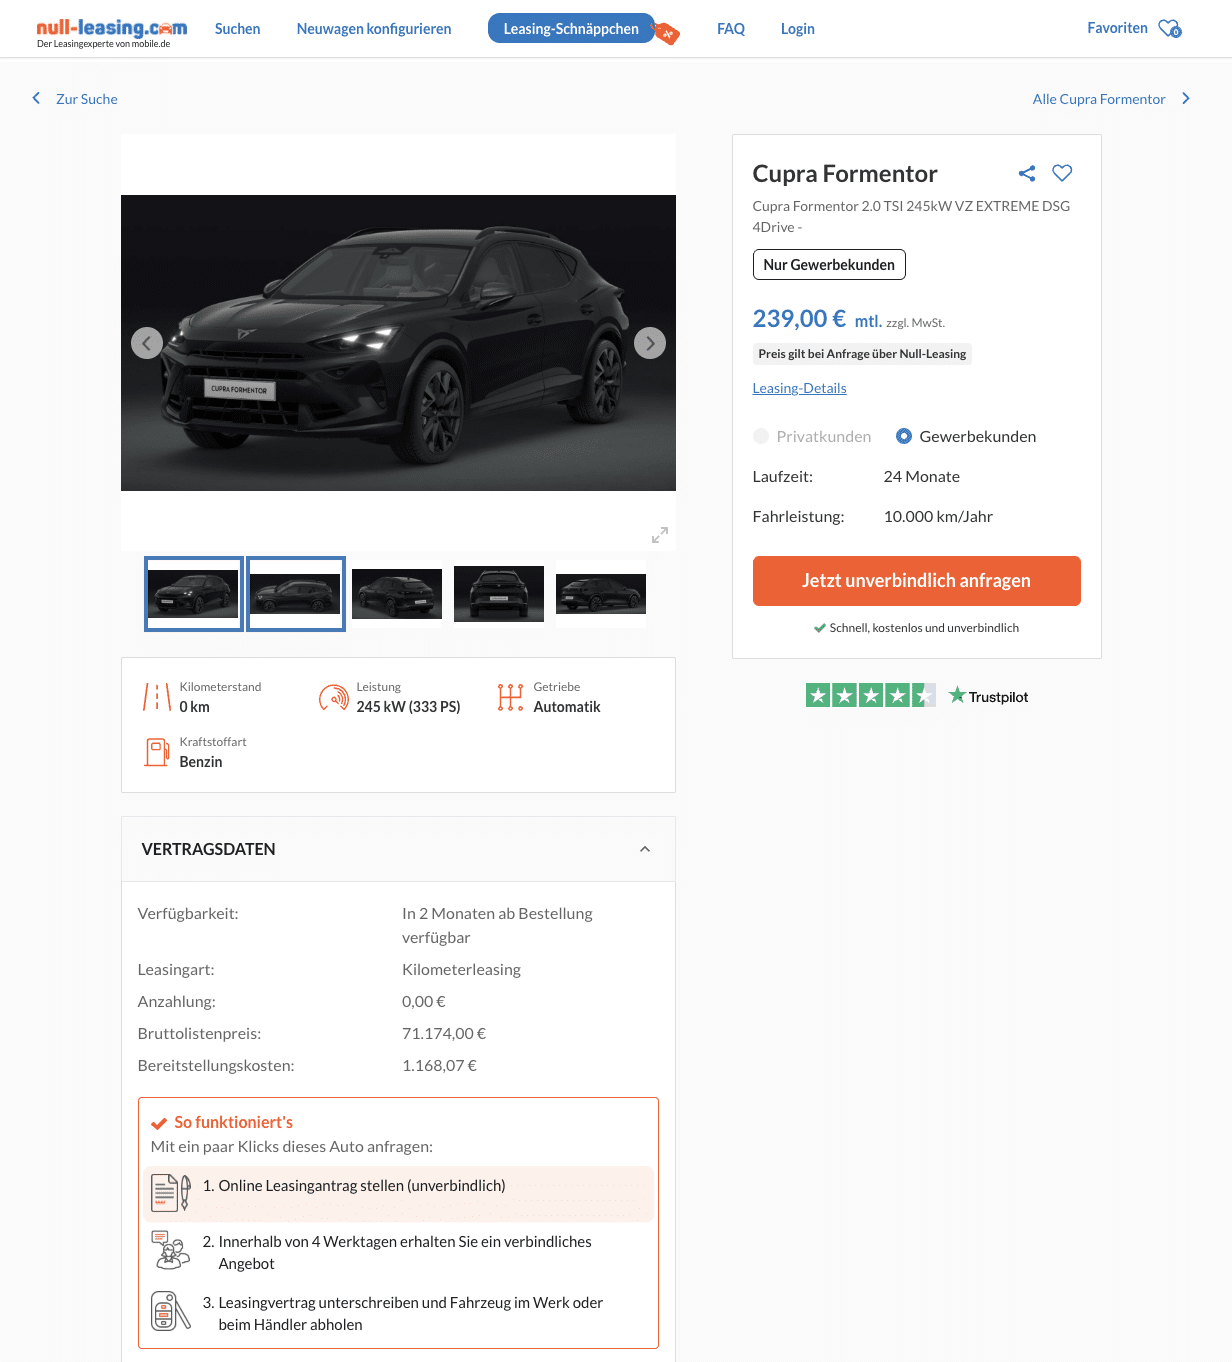Collapse the Vertragsdaten section
The width and height of the screenshot is (1232, 1362).
pyautogui.click(x=645, y=849)
